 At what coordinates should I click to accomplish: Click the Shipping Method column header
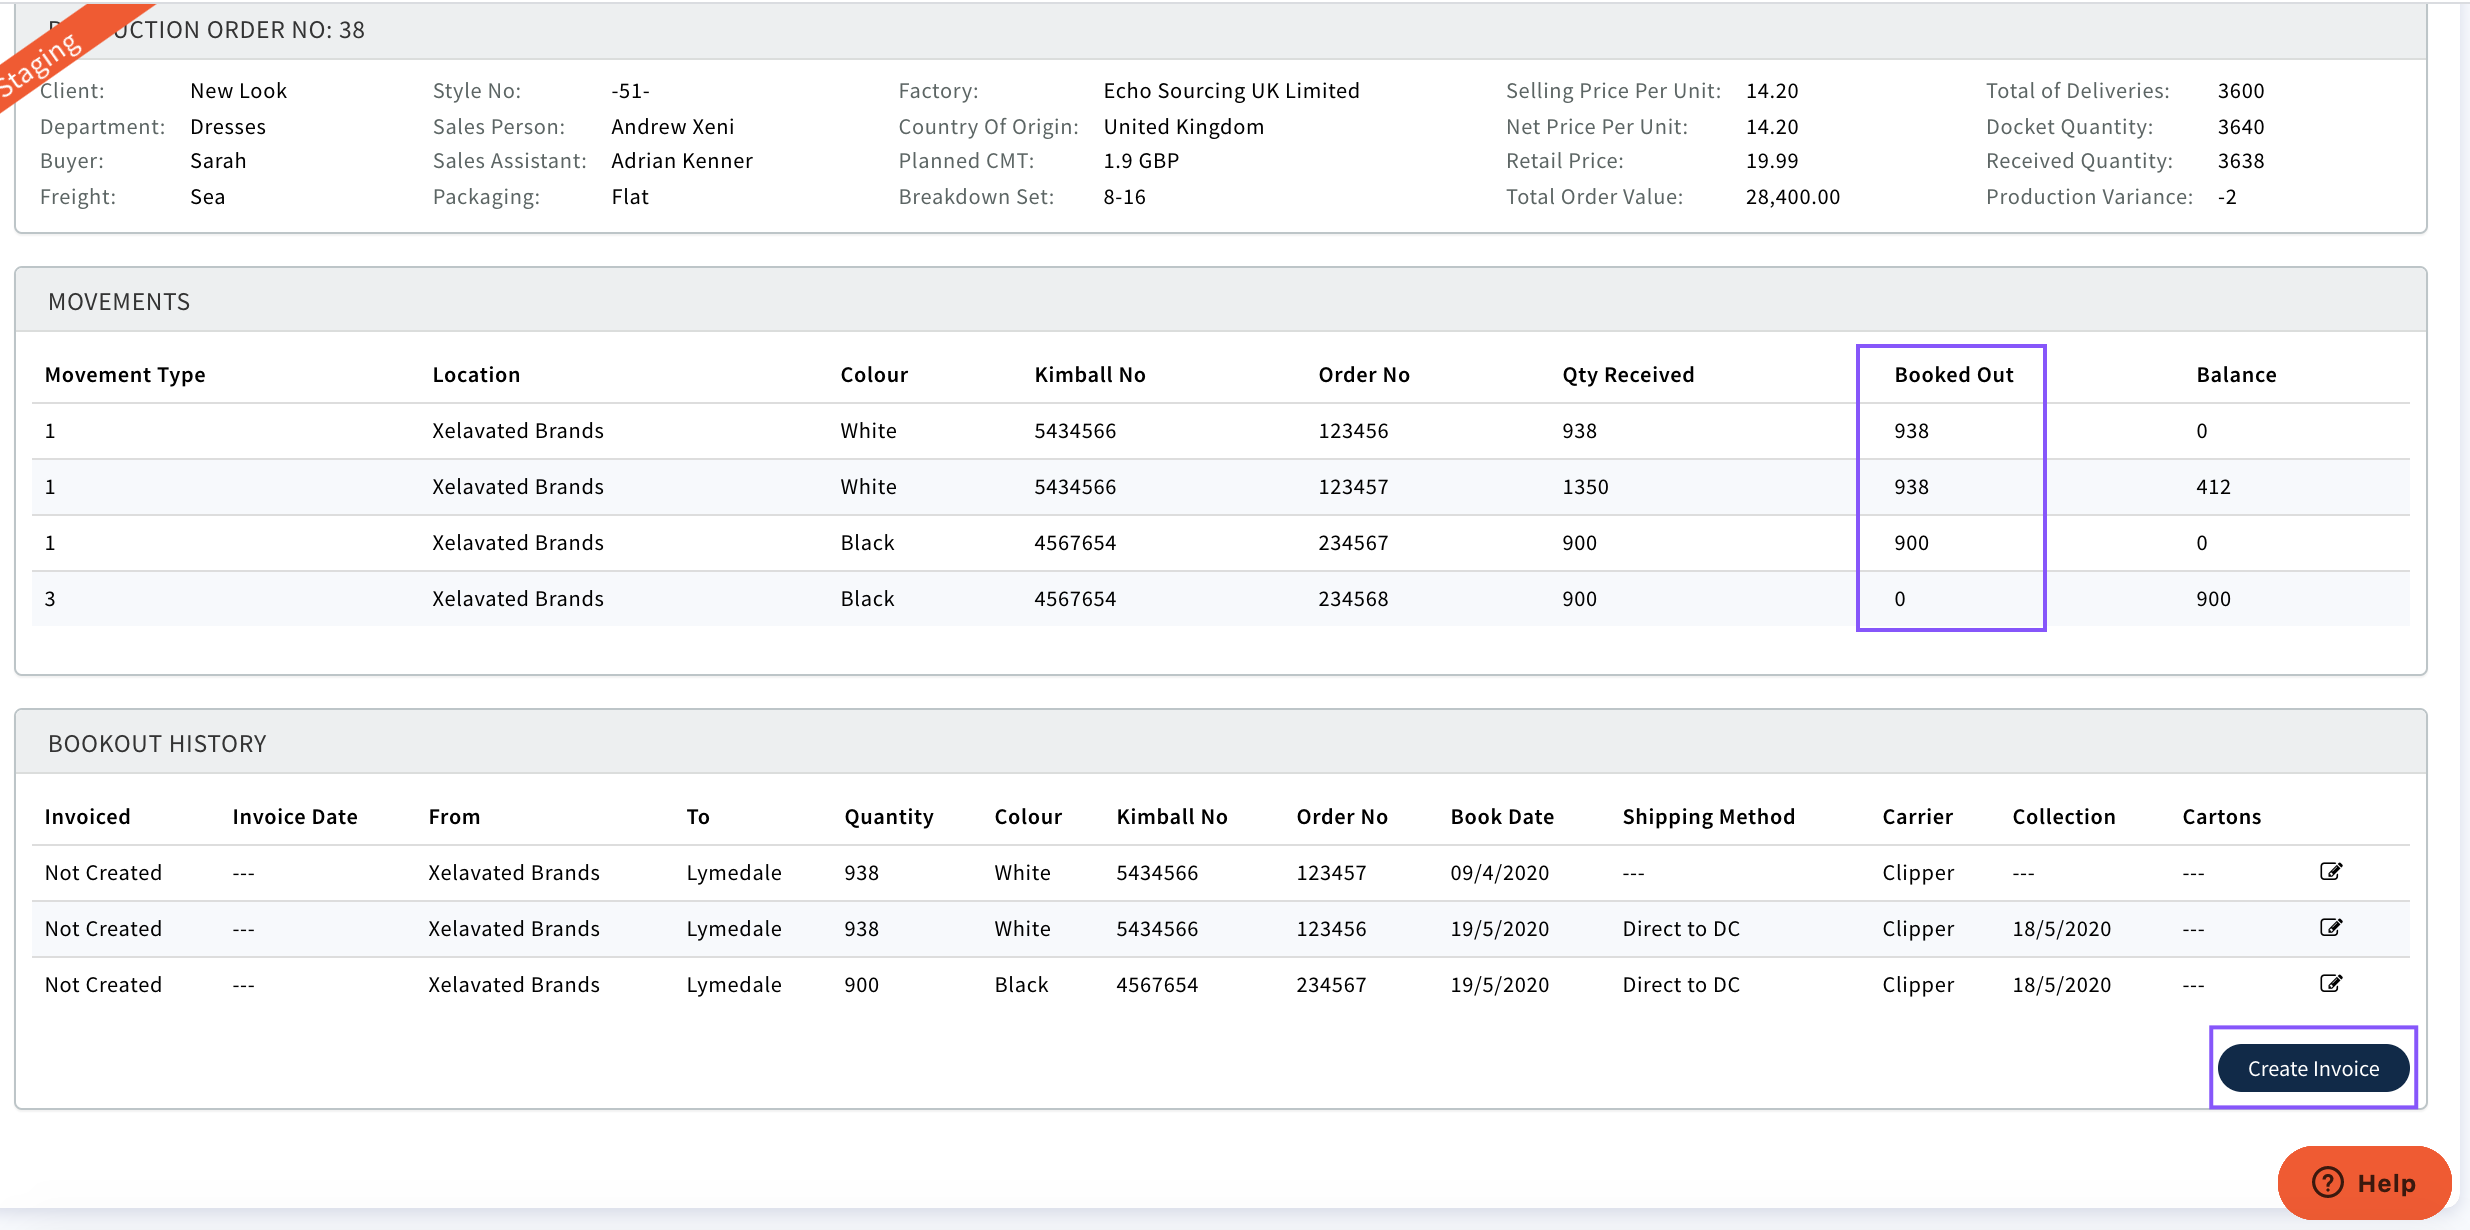pyautogui.click(x=1708, y=817)
